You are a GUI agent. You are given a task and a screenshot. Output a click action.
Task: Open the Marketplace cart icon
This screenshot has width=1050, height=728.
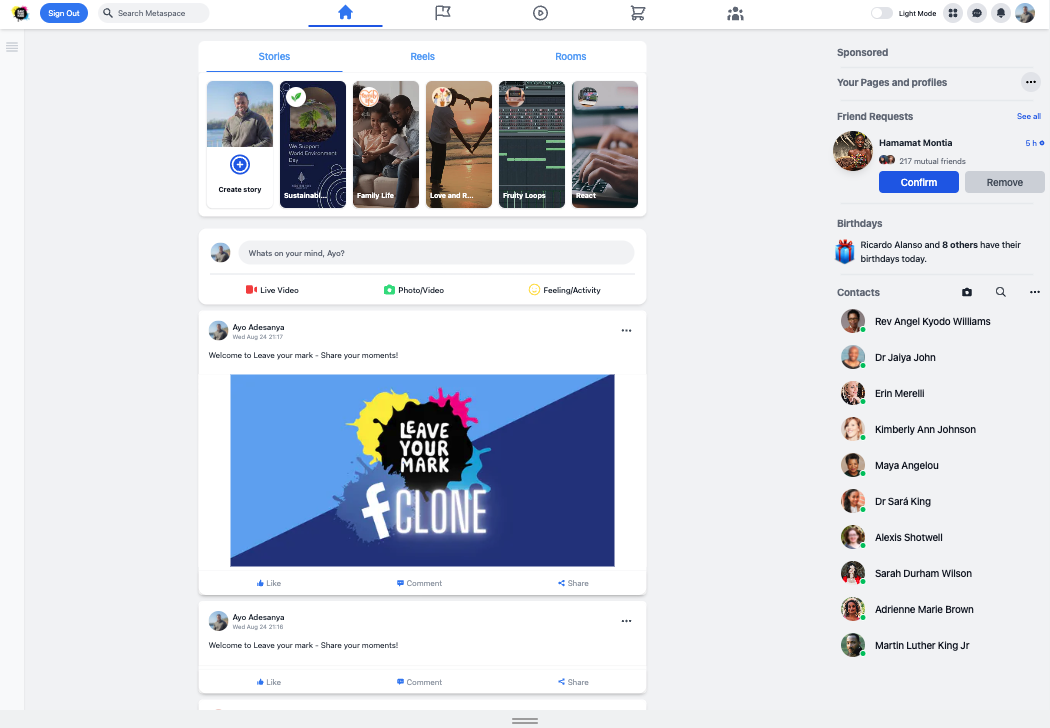click(638, 13)
